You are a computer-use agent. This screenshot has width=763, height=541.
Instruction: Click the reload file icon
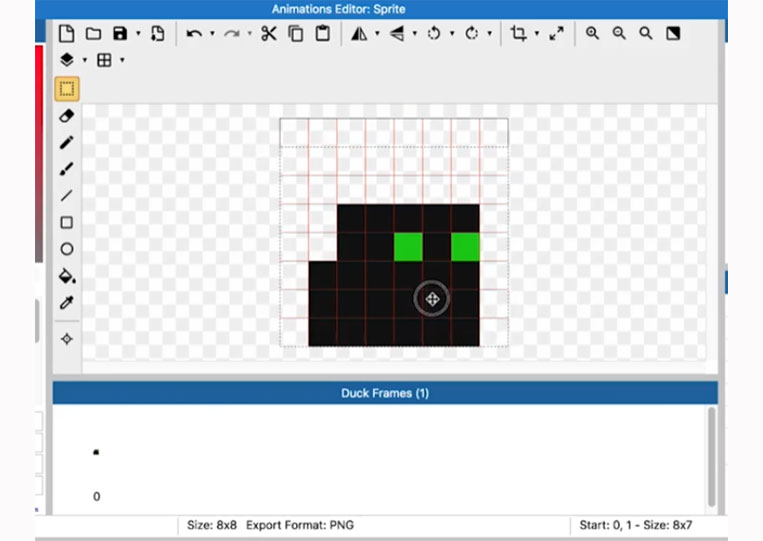[157, 34]
